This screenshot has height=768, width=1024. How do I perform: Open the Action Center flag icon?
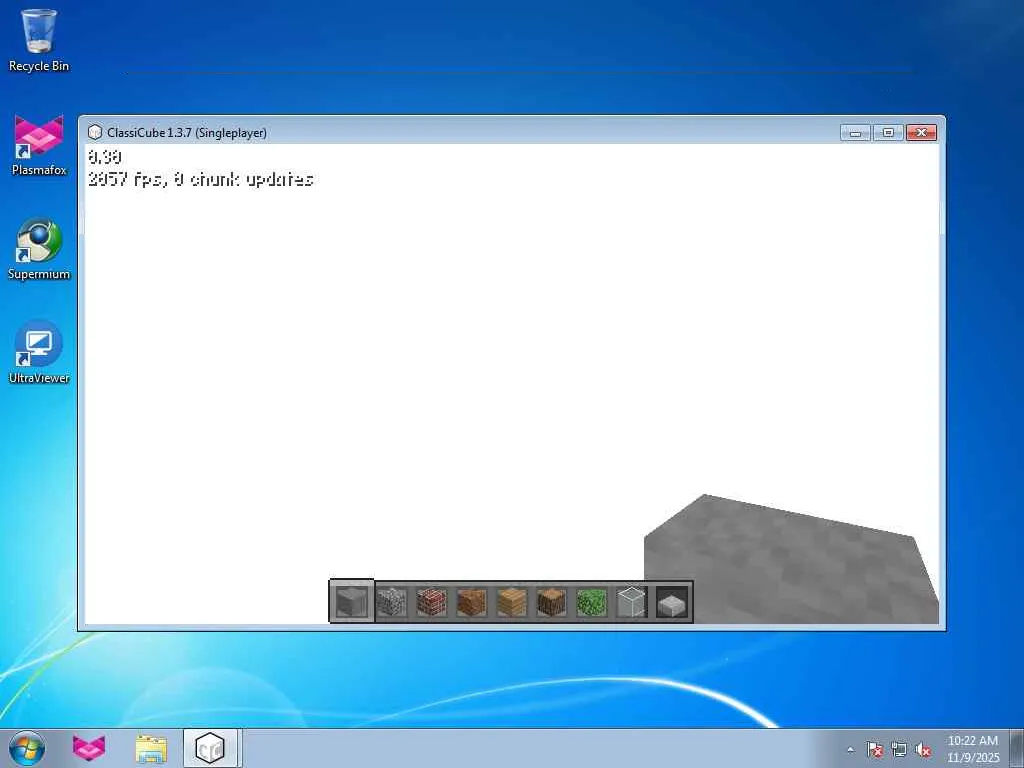click(874, 749)
